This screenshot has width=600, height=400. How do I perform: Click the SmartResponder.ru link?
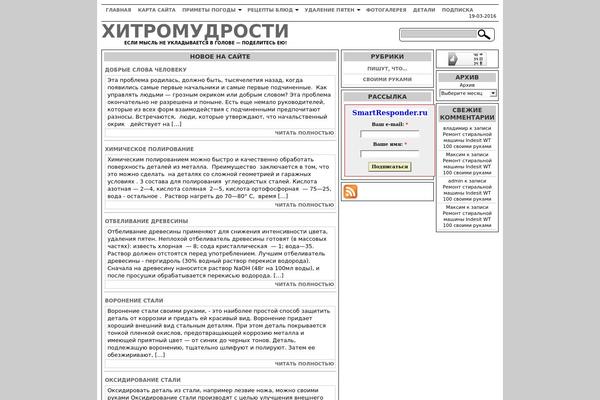pos(390,113)
